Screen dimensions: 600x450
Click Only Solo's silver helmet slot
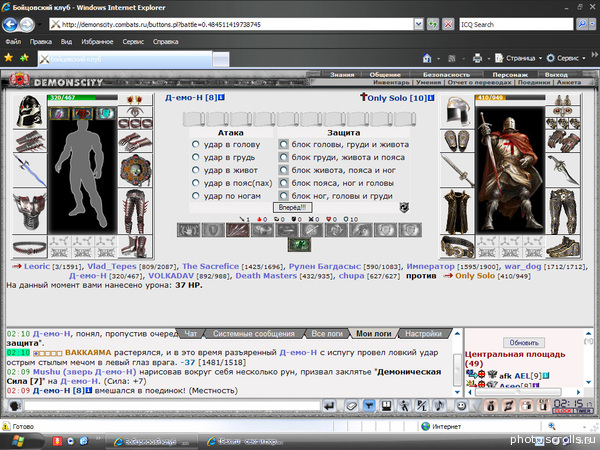pos(457,111)
